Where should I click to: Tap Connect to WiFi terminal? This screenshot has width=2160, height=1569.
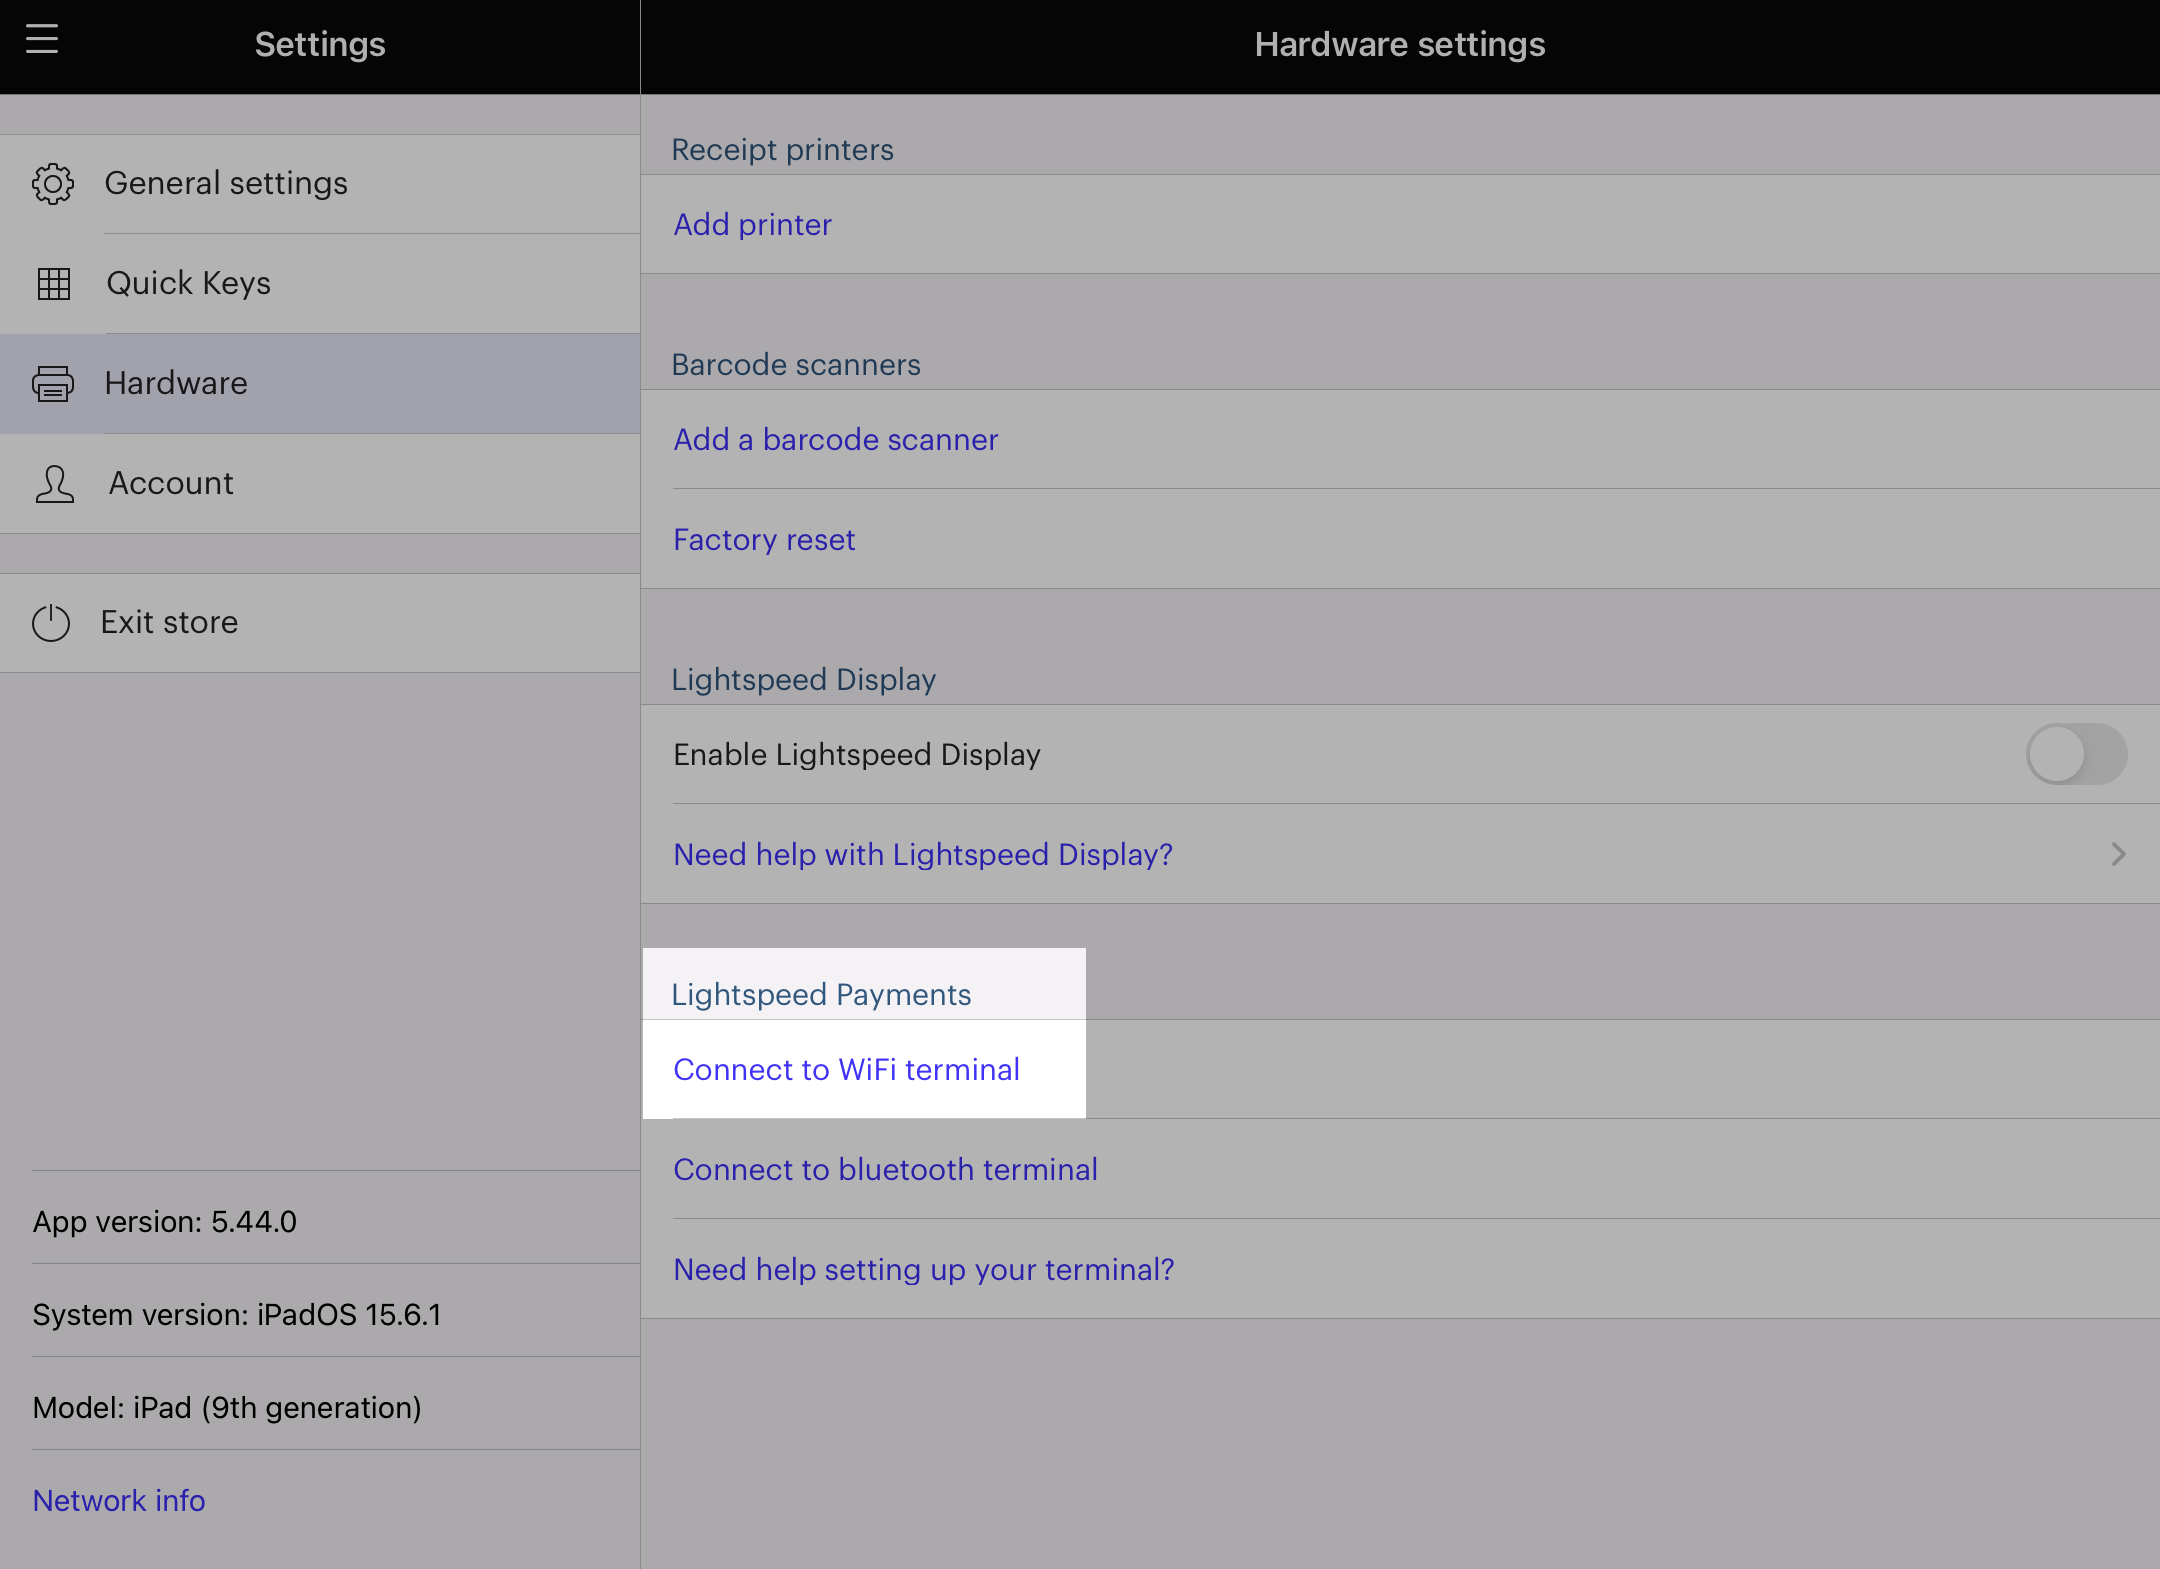tap(846, 1070)
